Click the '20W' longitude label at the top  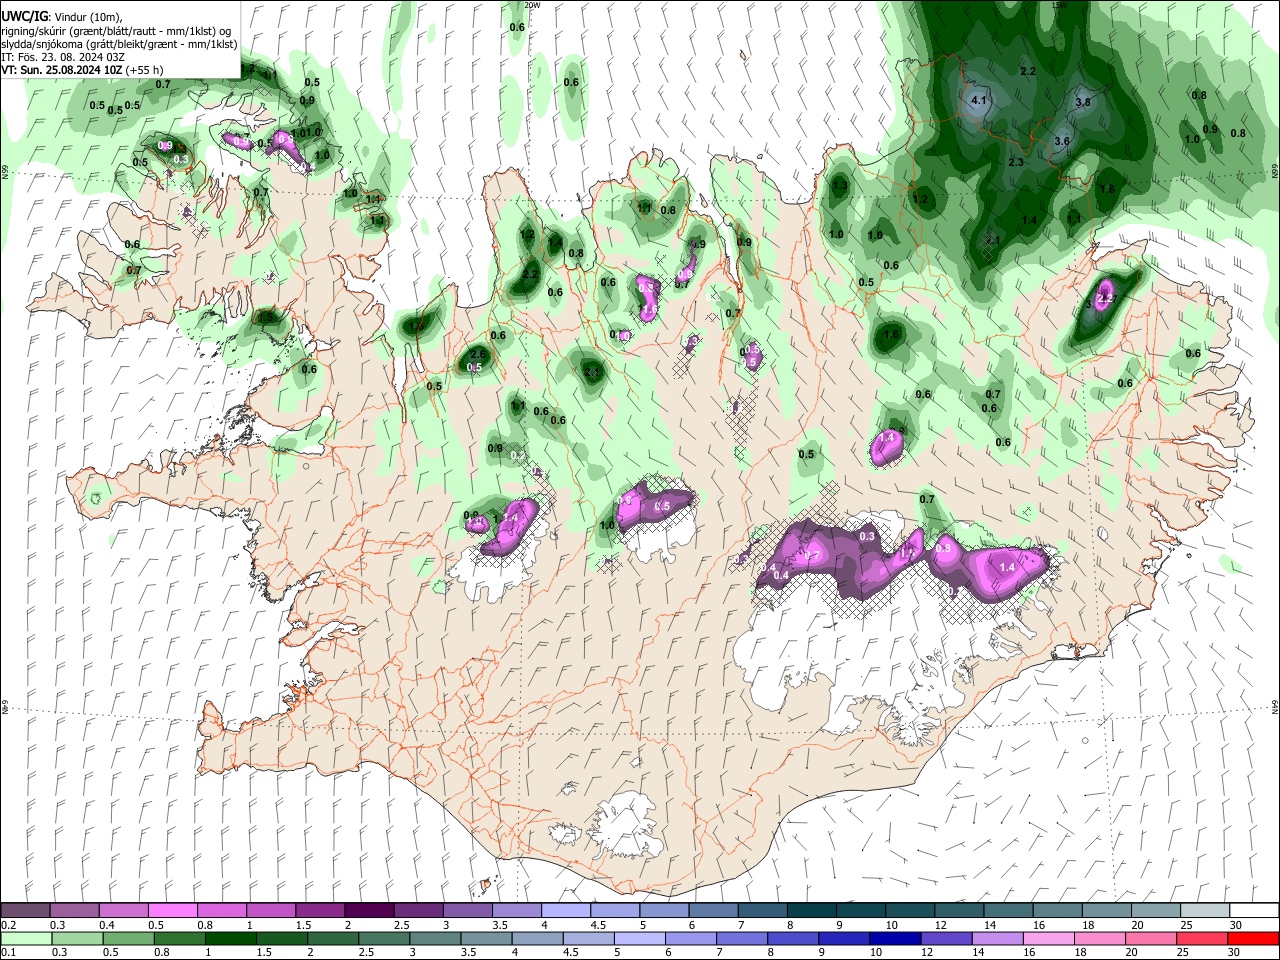[533, 5]
